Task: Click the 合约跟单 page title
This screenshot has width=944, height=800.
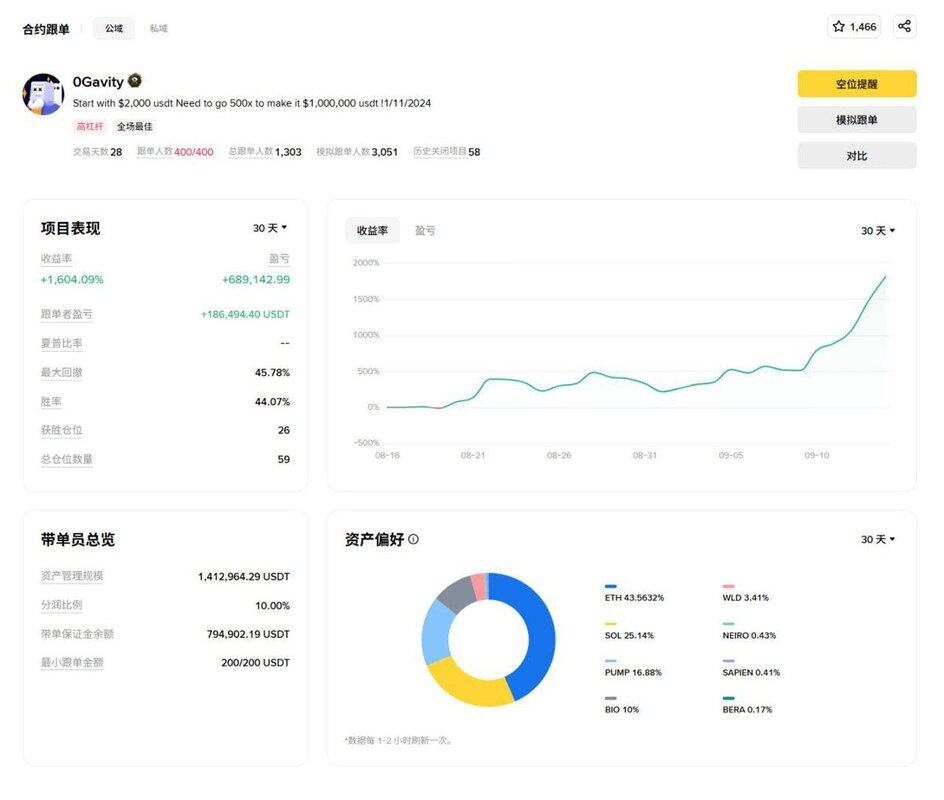Action: [46, 29]
